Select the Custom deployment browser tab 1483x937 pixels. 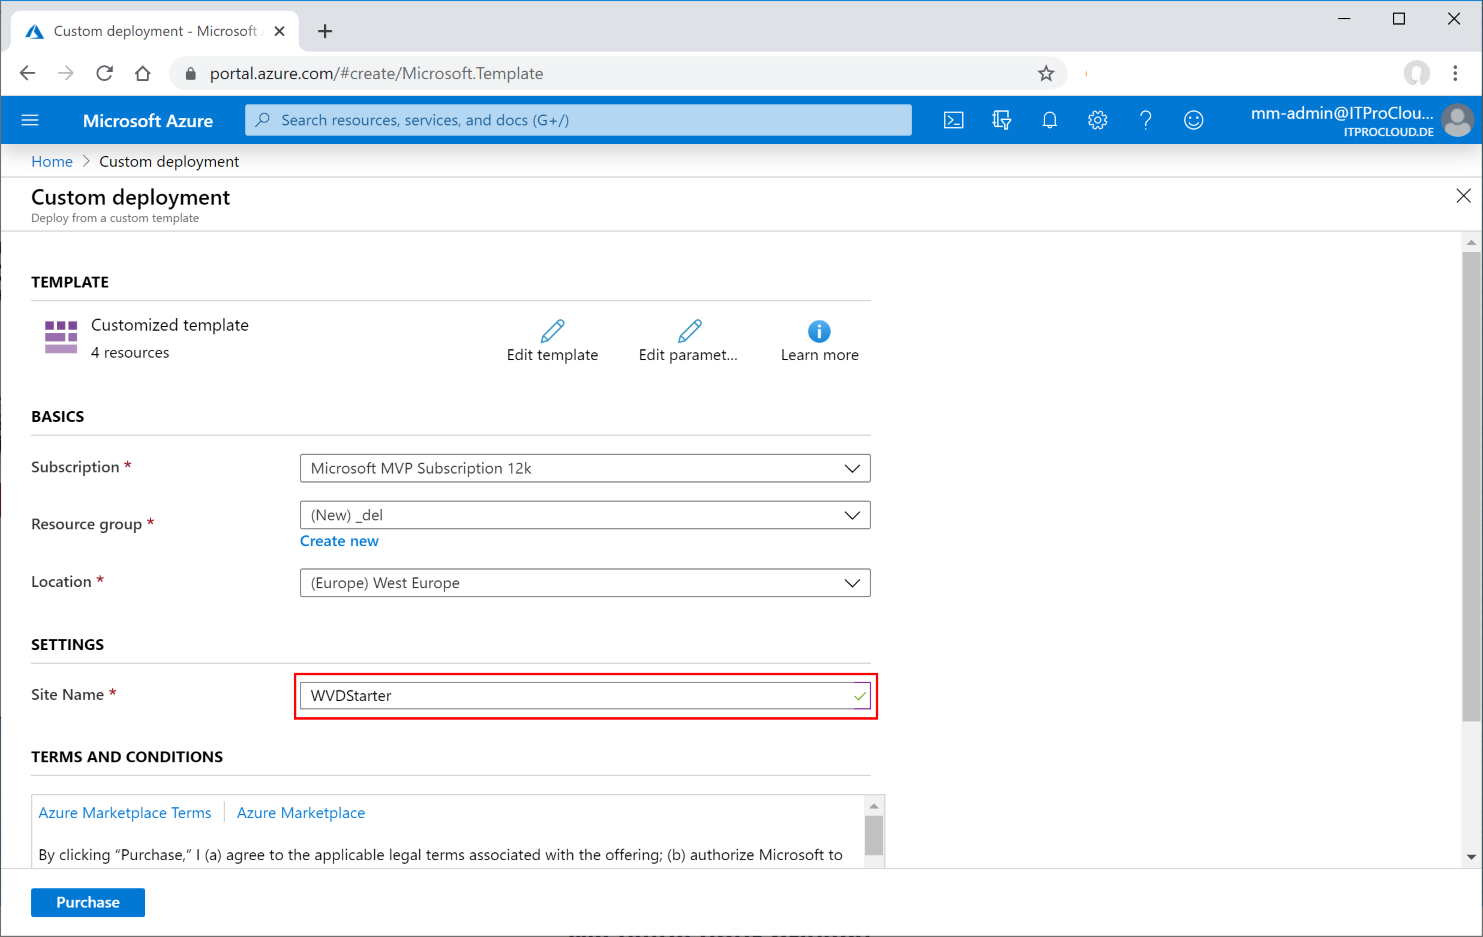coord(155,31)
